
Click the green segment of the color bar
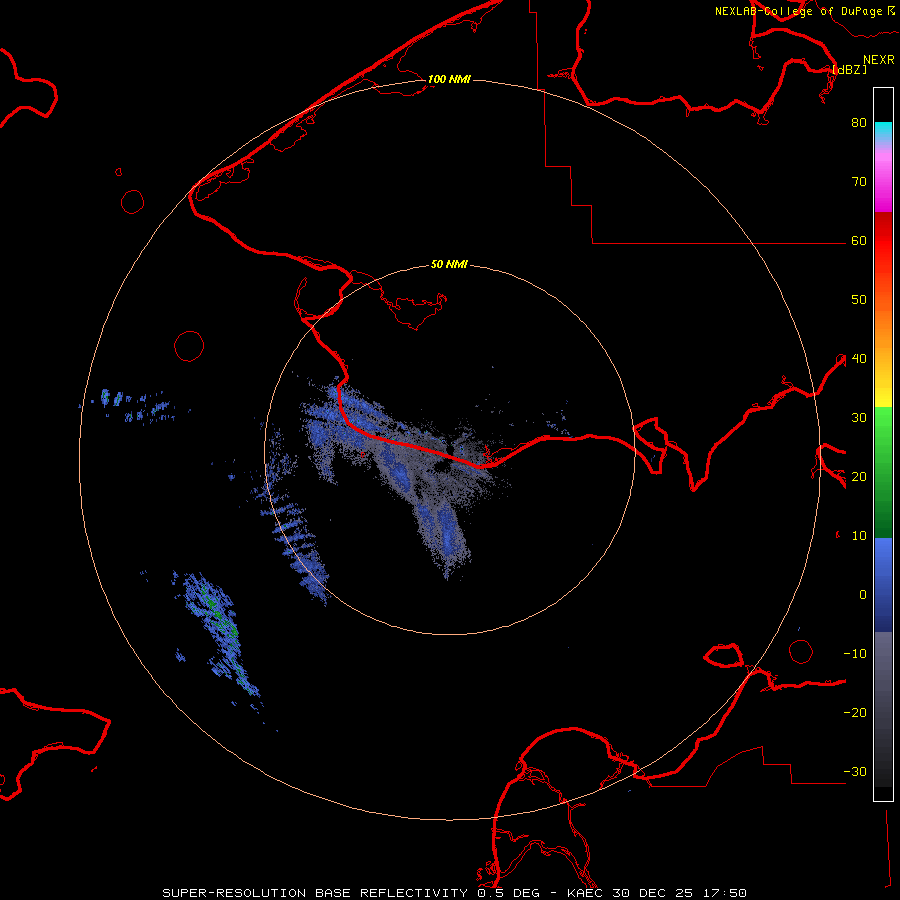[883, 472]
